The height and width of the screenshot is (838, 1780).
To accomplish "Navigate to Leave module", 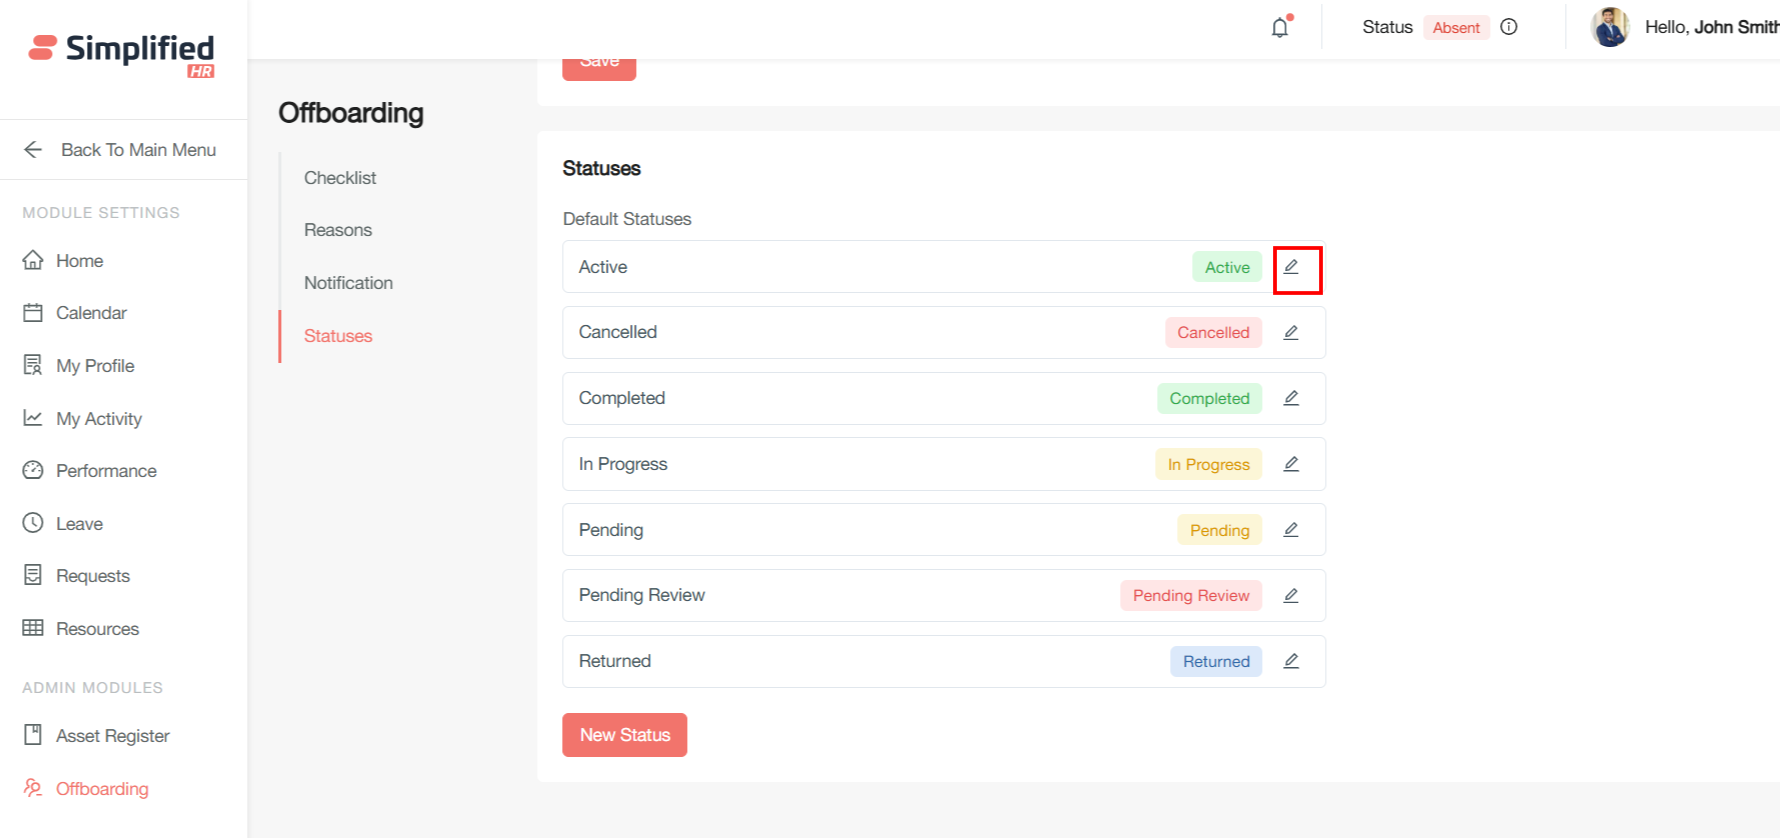I will coord(79,524).
